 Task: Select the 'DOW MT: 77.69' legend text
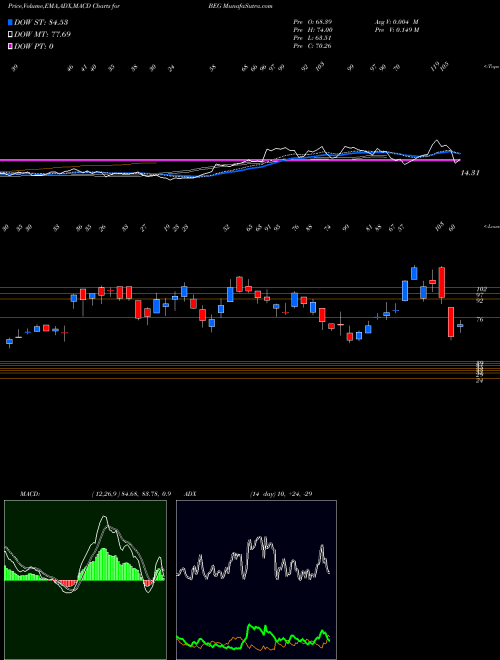pyautogui.click(x=43, y=35)
